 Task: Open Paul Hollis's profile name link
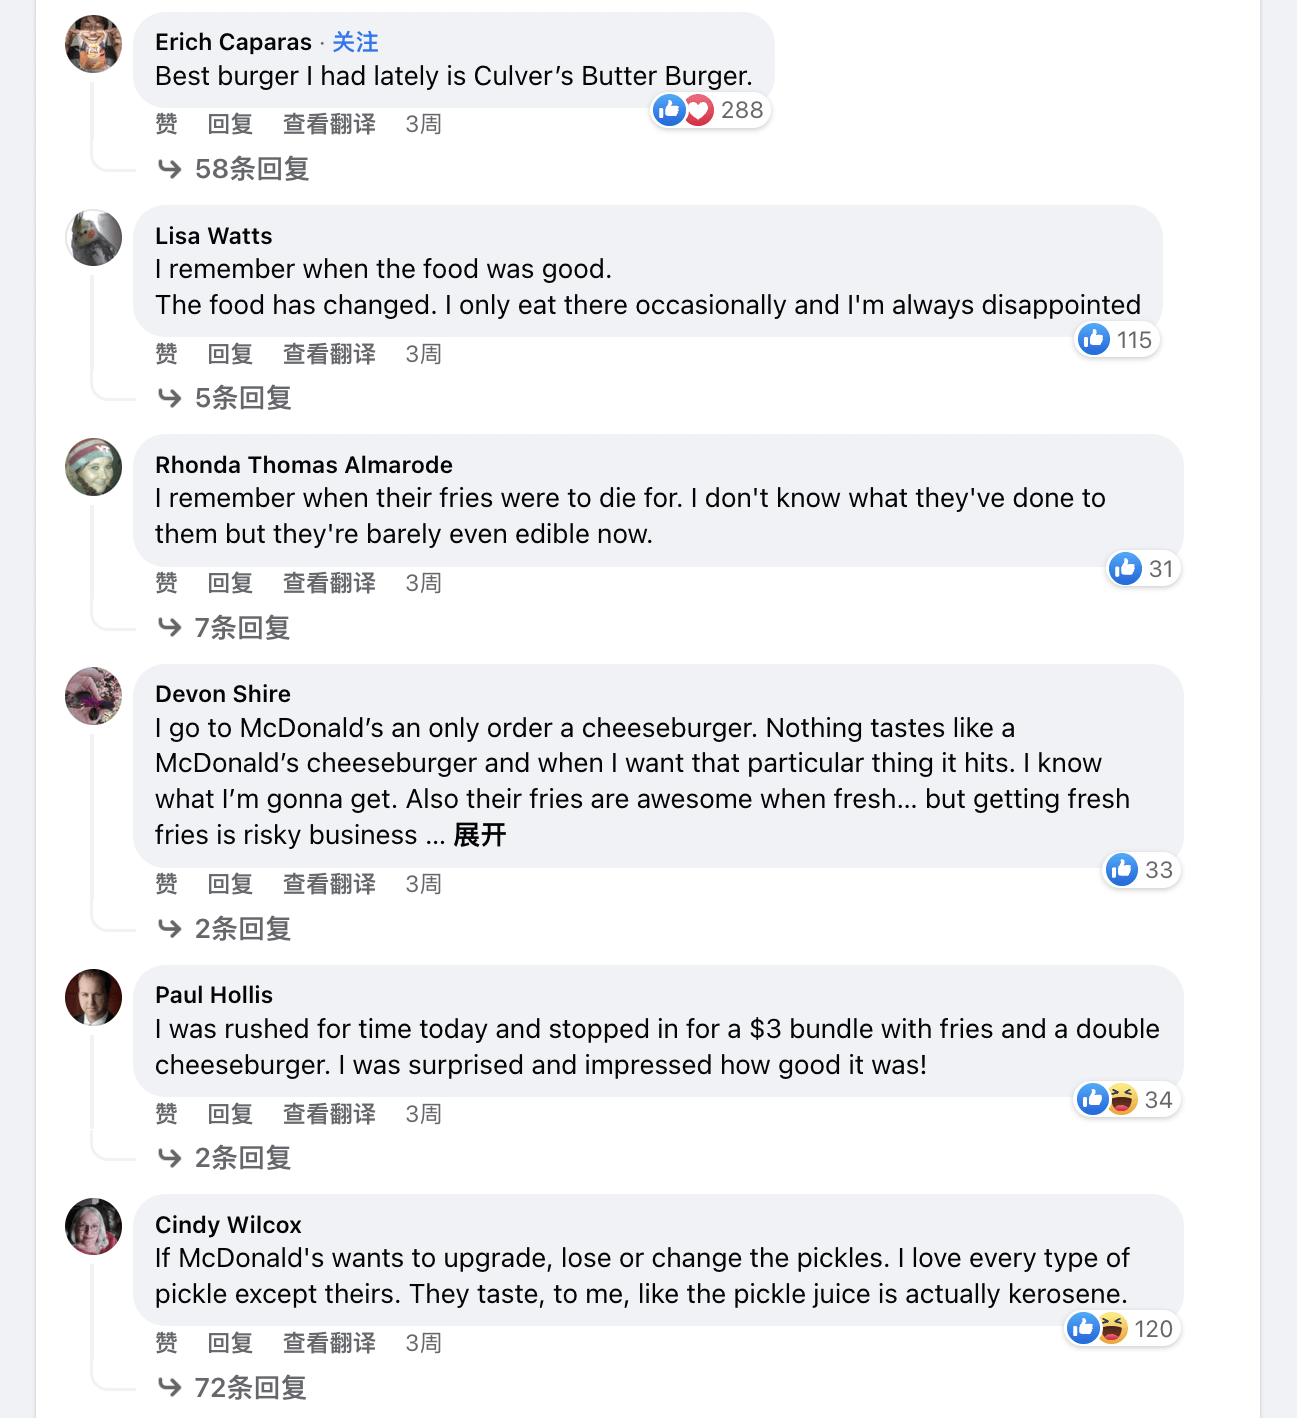pyautogui.click(x=214, y=995)
